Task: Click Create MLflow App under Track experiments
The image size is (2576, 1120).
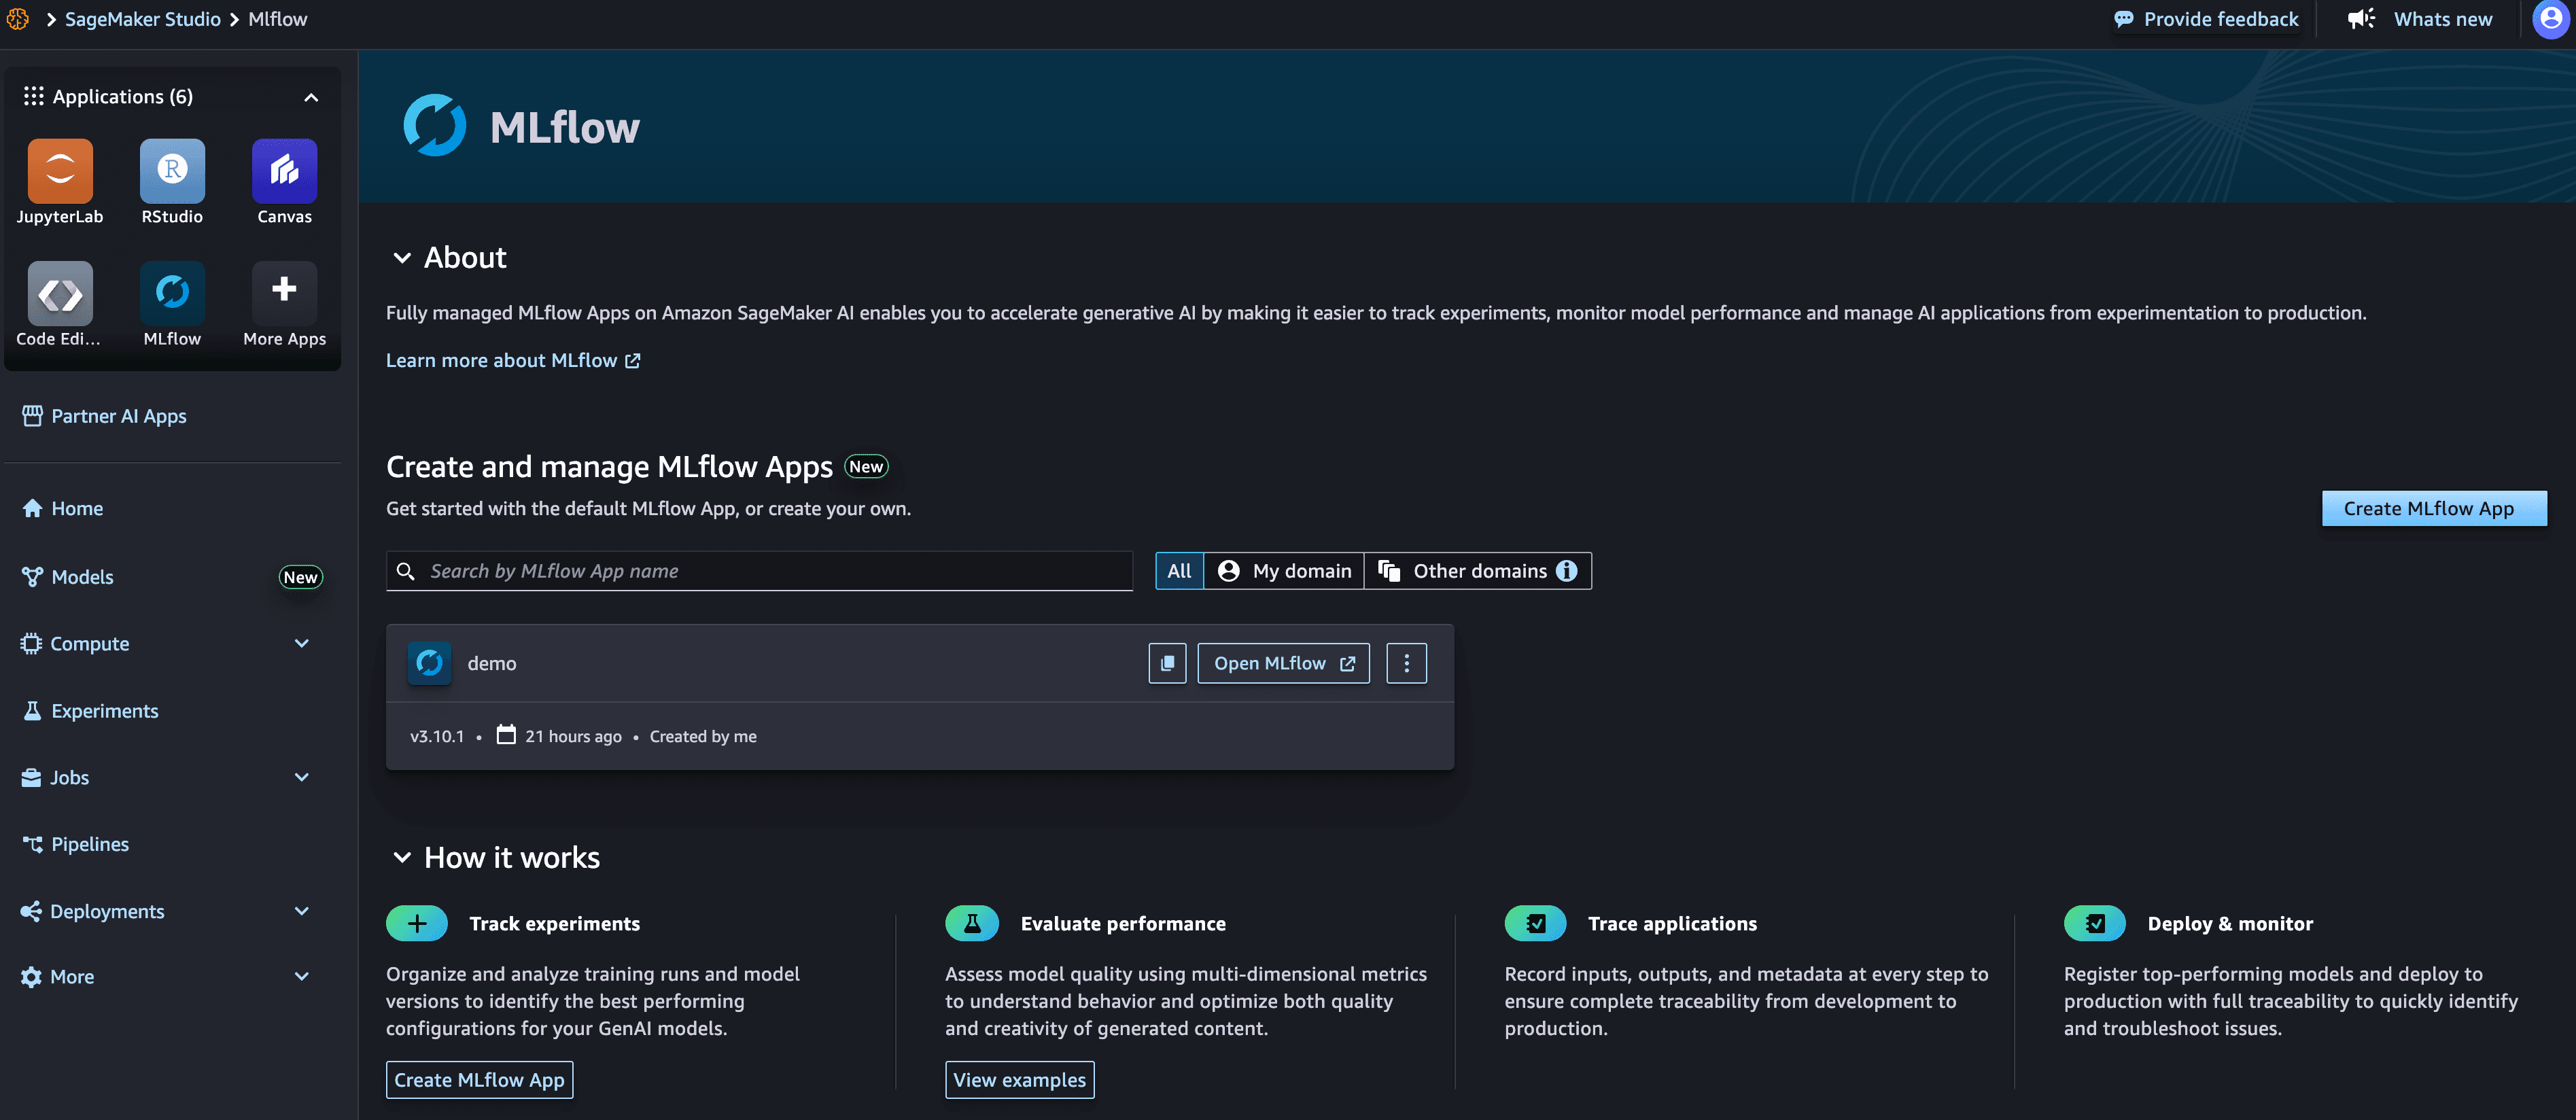Action: click(x=480, y=1080)
